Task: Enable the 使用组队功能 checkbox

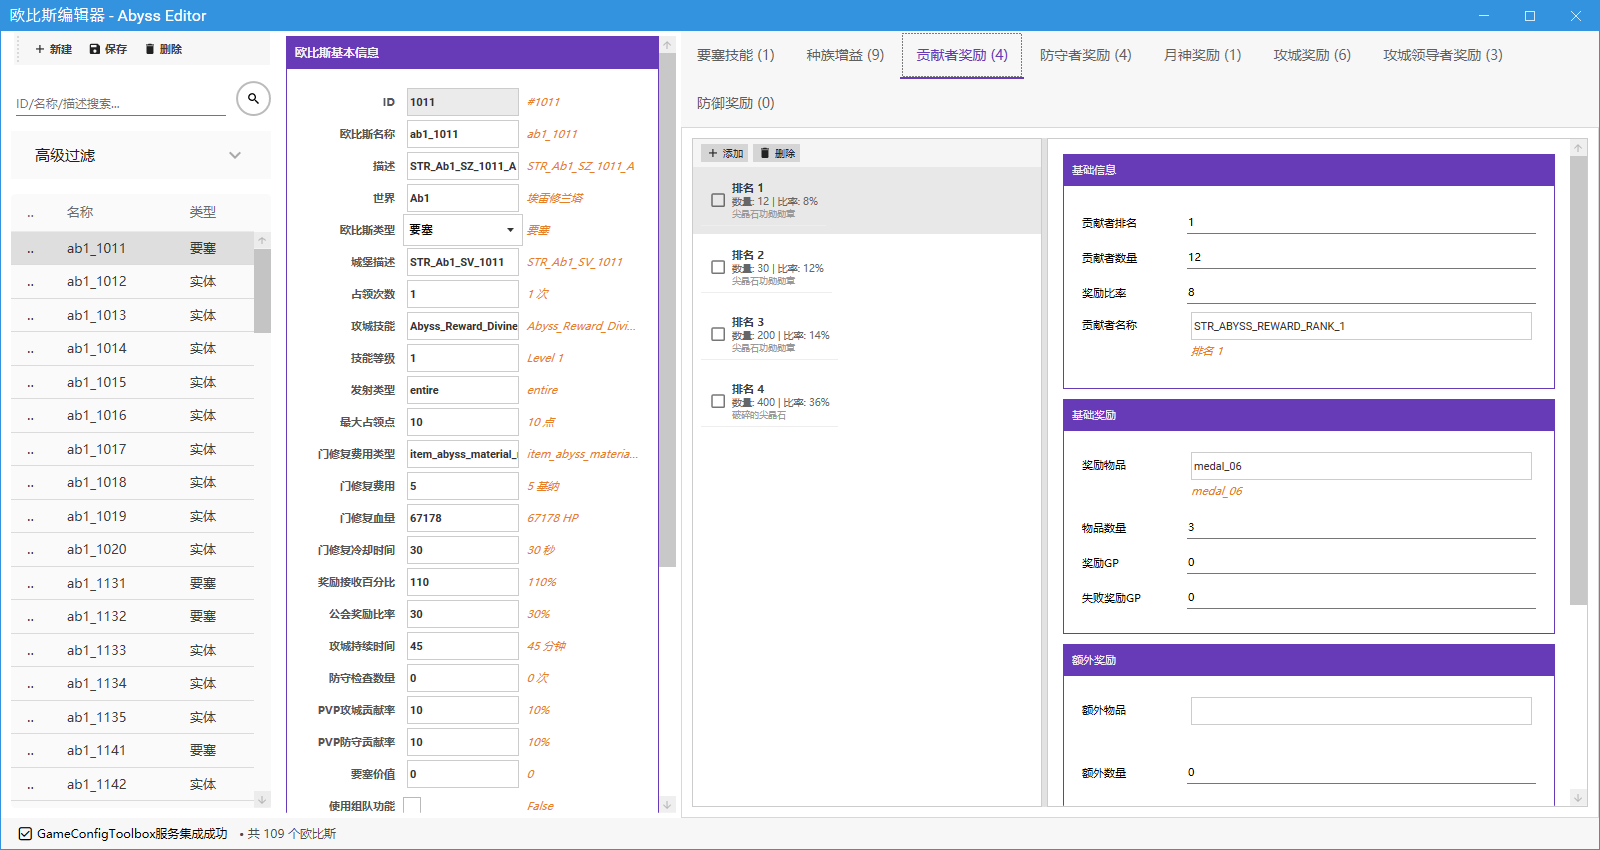Action: 412,805
